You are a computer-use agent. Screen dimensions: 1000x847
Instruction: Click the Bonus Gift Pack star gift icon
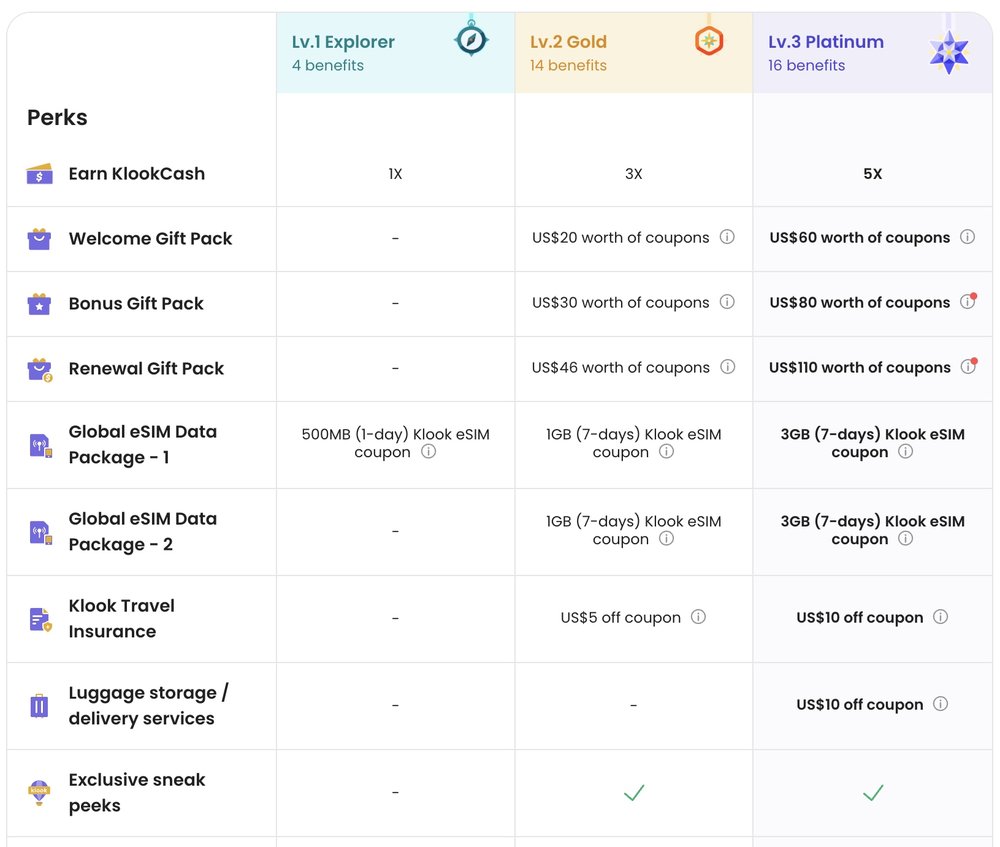(x=38, y=303)
